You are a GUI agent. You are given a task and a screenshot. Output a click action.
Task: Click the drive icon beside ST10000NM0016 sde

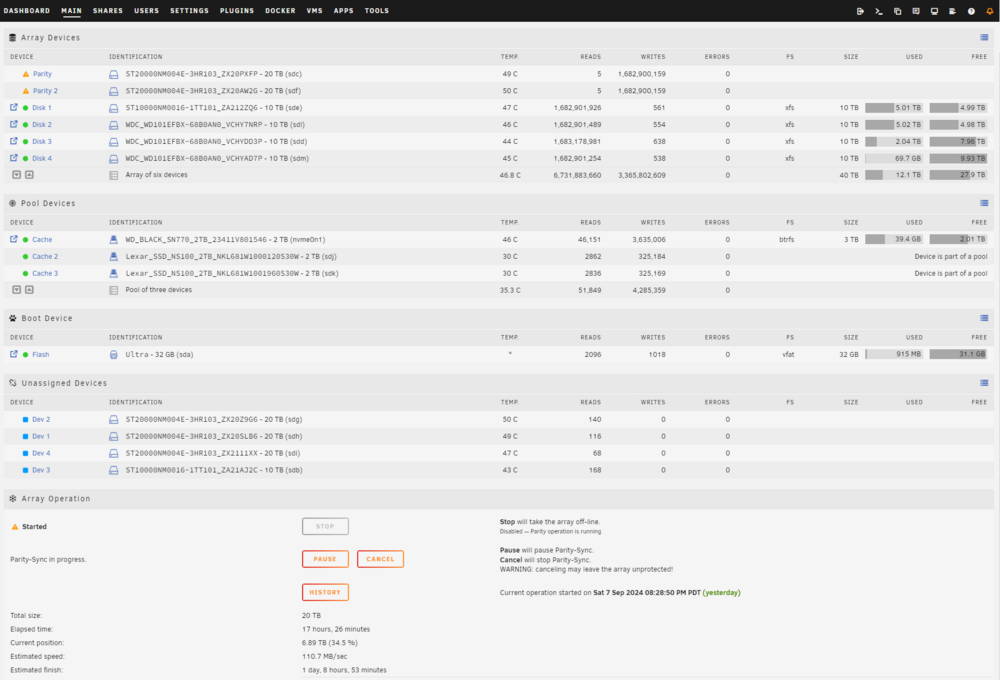pyautogui.click(x=114, y=108)
